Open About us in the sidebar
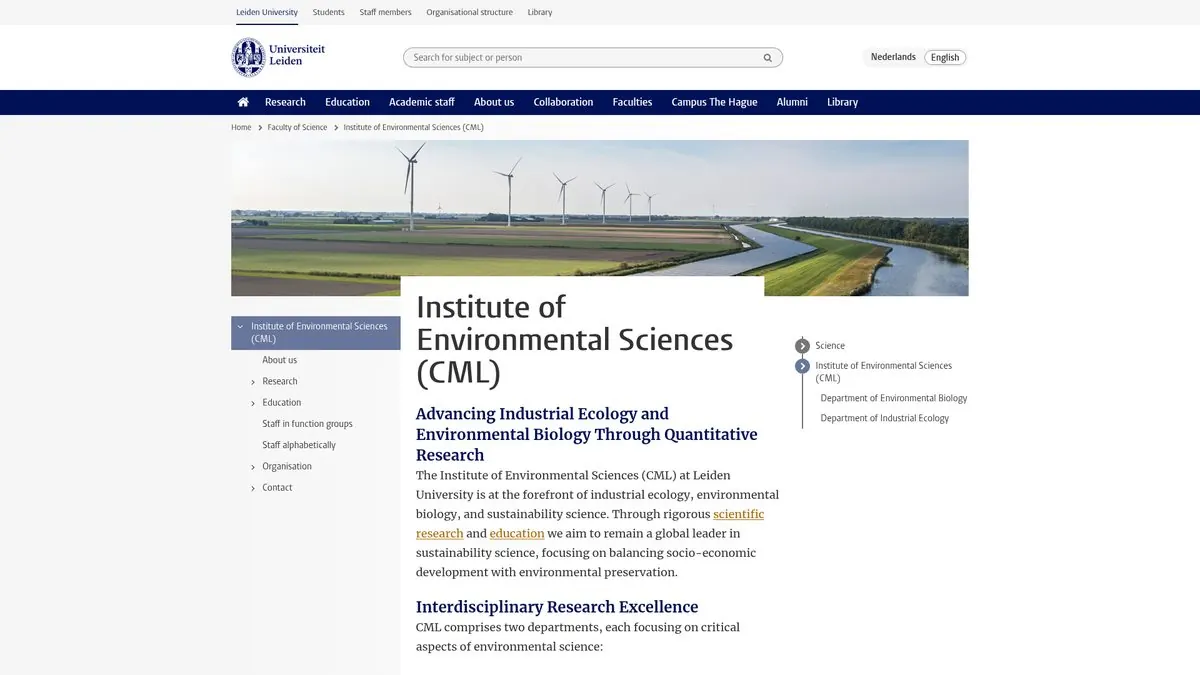Screen dimensions: 1200x675 280,360
